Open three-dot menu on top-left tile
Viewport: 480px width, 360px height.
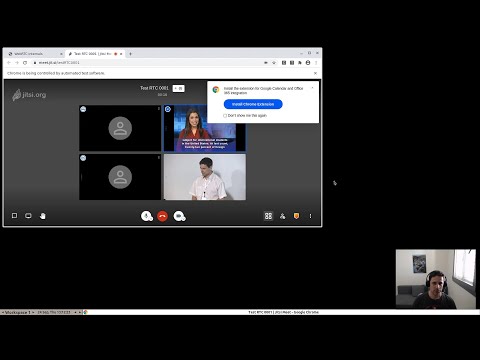click(158, 109)
